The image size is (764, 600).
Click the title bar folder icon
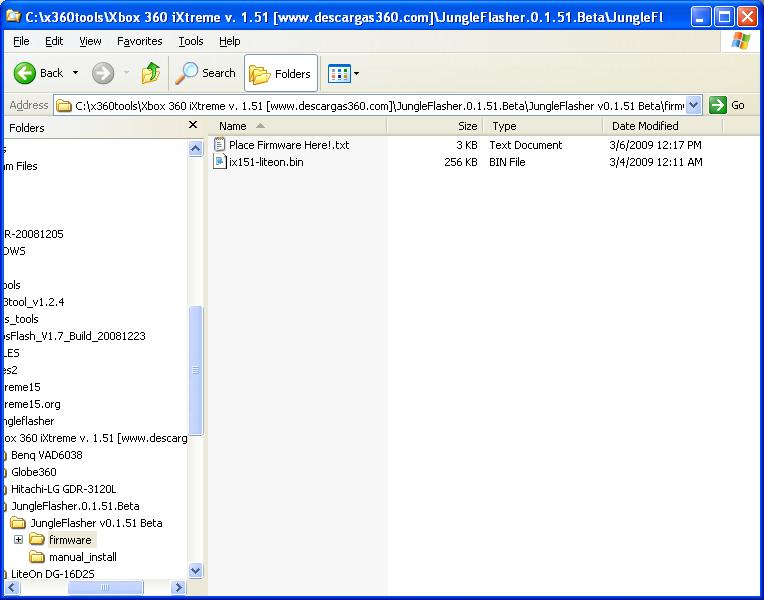click(x=14, y=17)
